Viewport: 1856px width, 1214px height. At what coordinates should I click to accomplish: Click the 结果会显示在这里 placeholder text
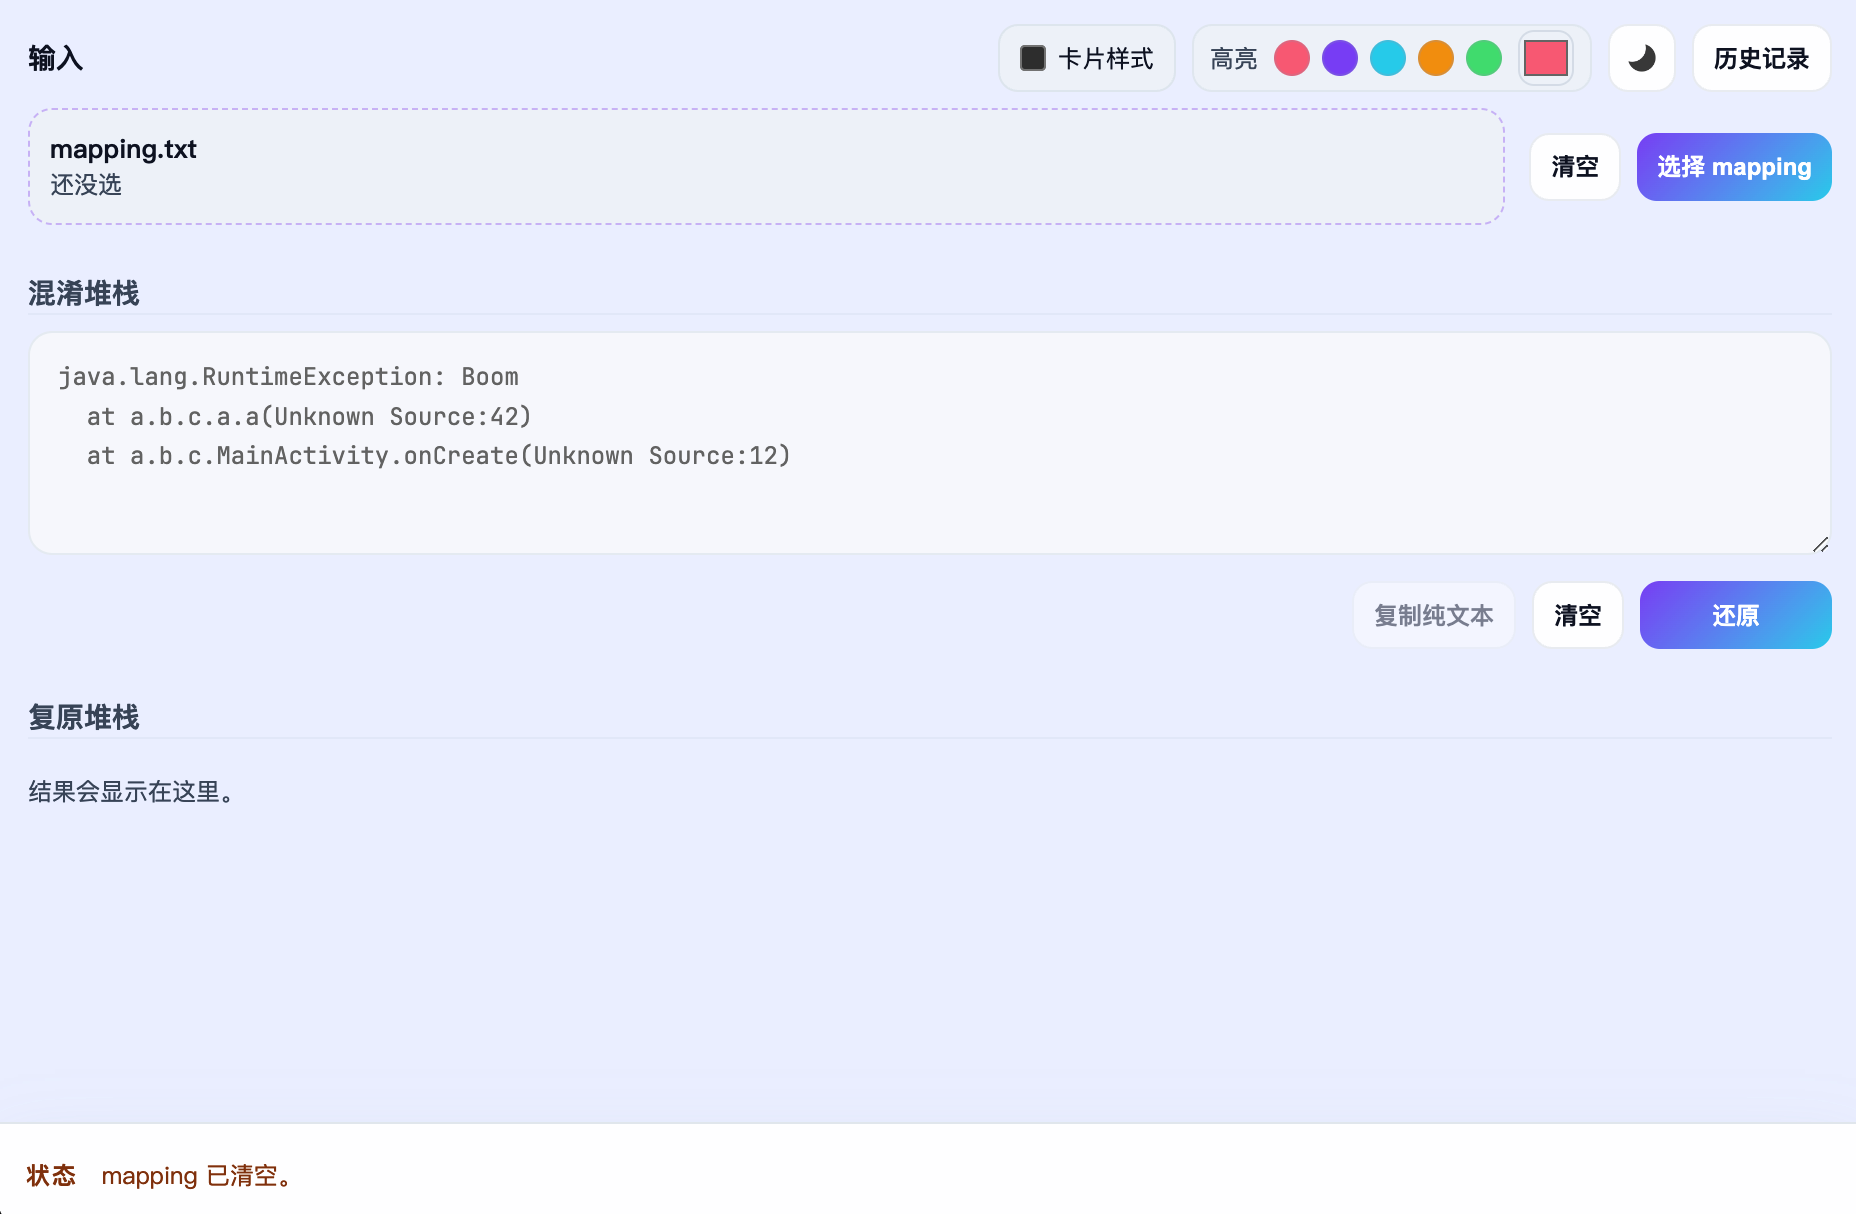pos(132,792)
